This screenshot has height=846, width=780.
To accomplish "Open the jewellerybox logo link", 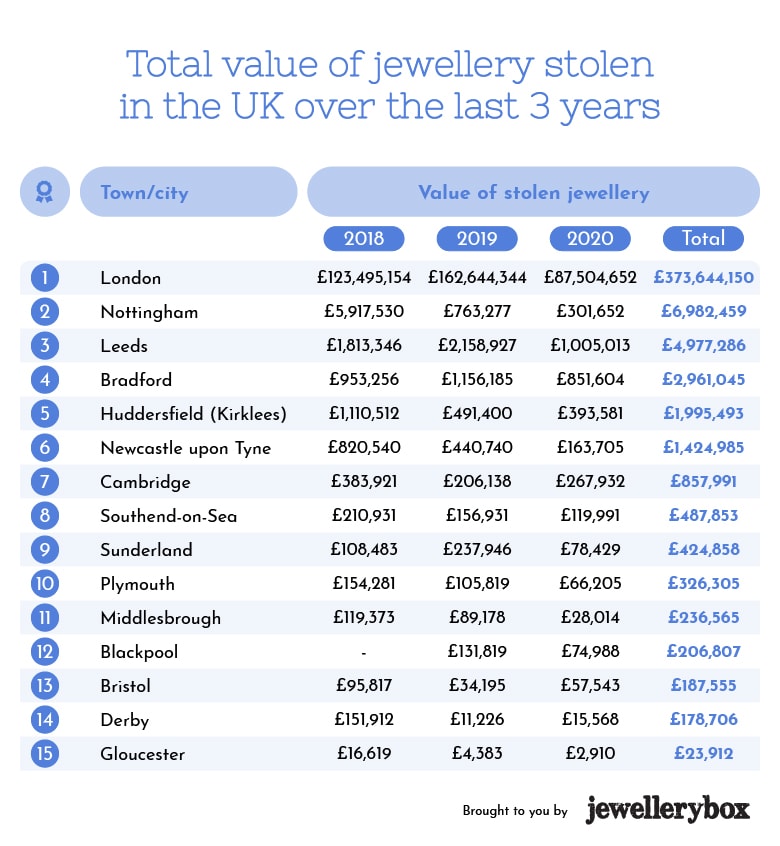I will point(667,809).
